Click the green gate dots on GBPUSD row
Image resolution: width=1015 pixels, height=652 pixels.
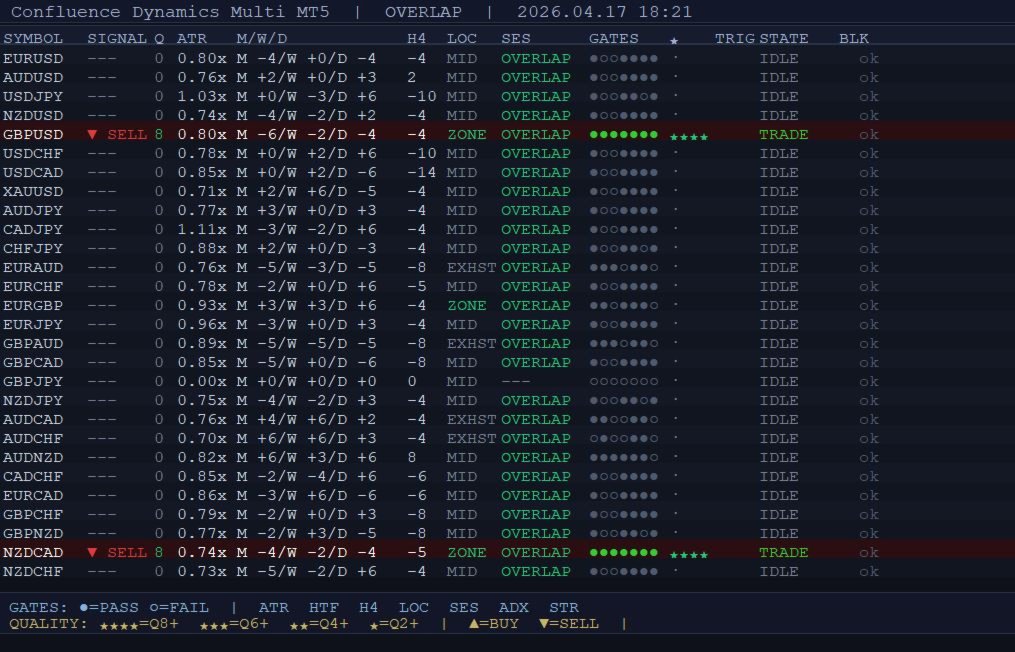point(624,135)
